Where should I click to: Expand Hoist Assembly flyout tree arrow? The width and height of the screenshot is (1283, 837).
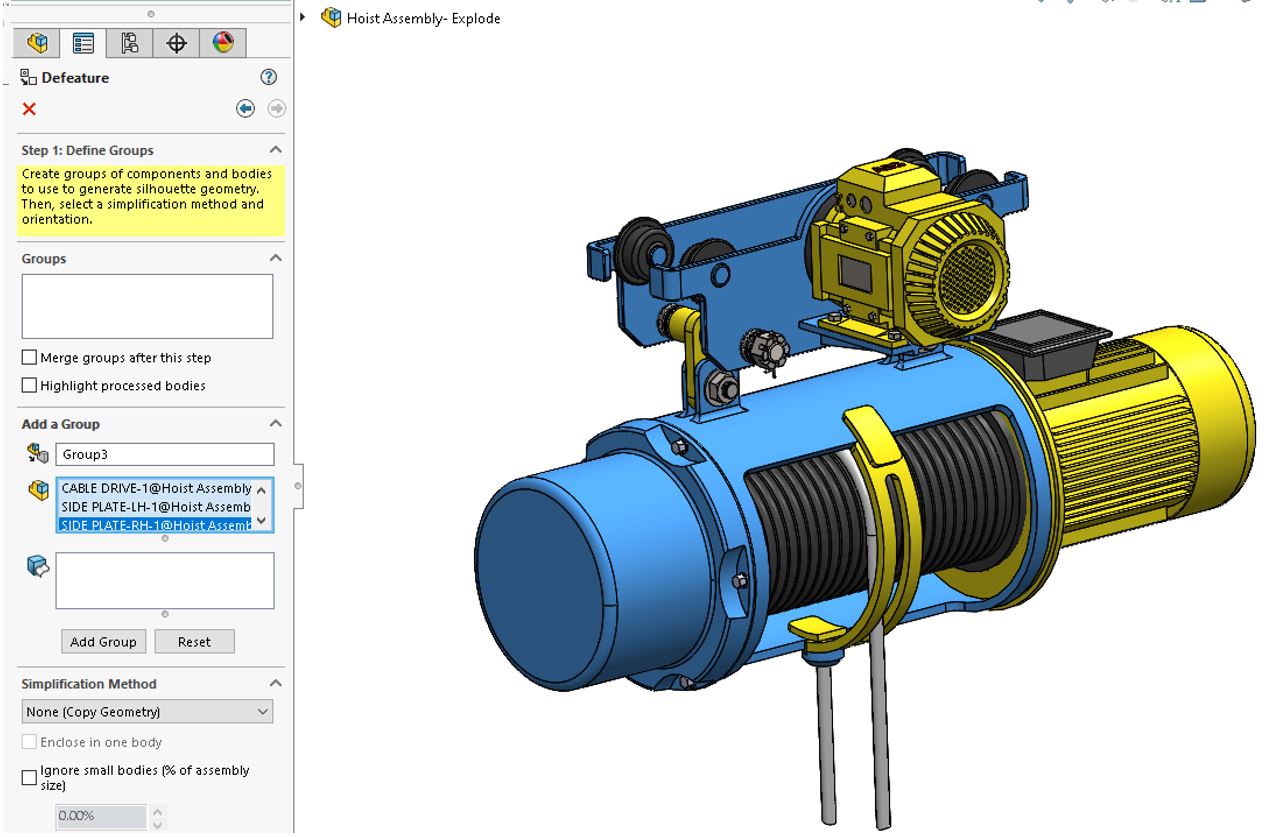point(303,18)
